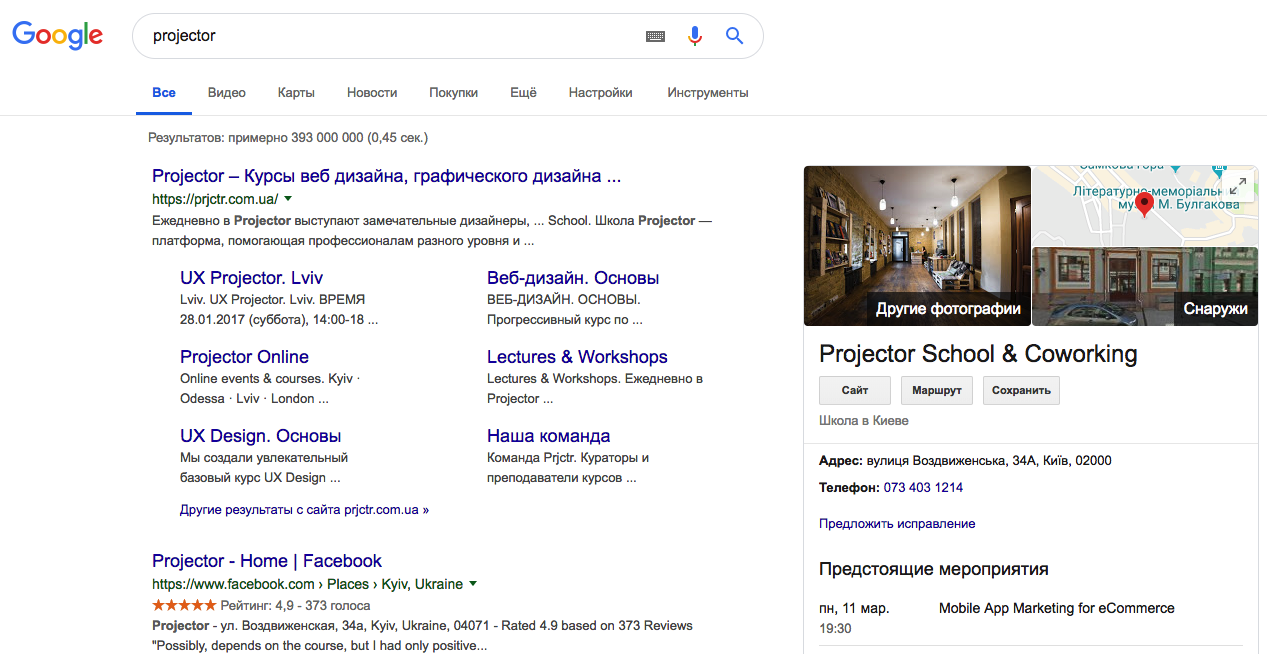Open dropdown arrow next to Facebook URL

tap(473, 584)
